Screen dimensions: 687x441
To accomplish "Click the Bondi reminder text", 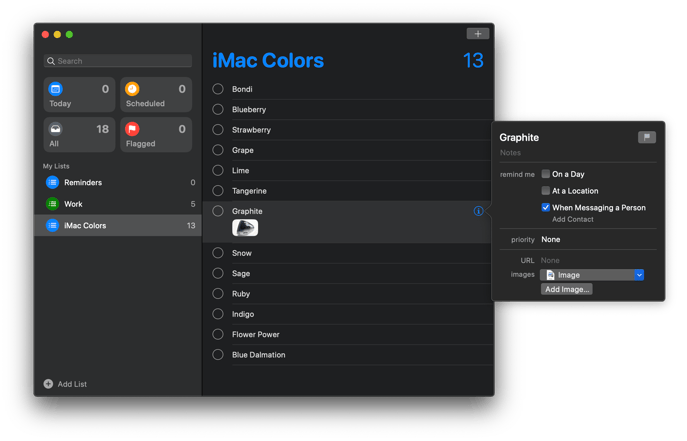I will (x=242, y=89).
